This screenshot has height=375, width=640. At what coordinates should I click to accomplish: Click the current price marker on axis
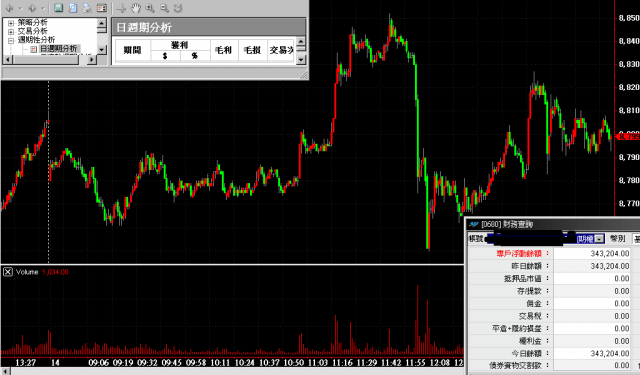tap(628, 137)
